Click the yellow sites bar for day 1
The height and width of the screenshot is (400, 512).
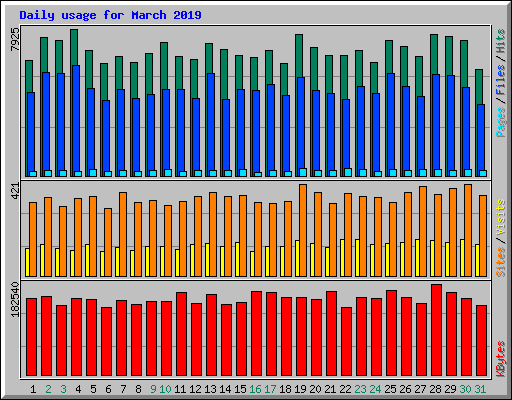tap(27, 262)
